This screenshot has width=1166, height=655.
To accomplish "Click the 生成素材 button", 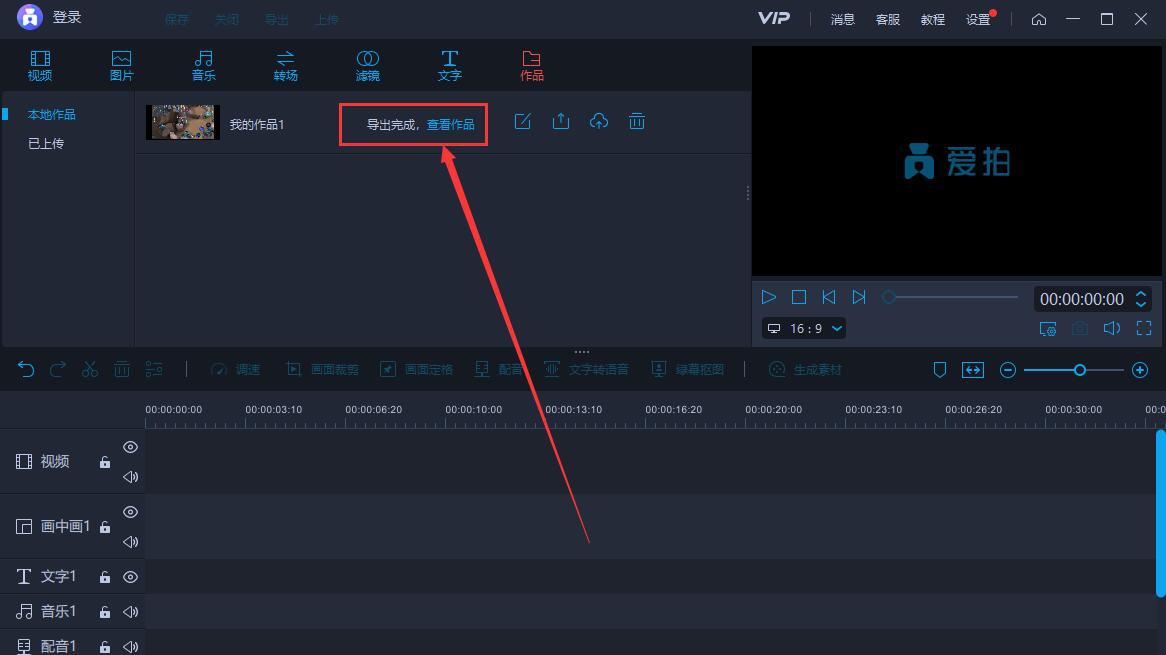I will click(x=805, y=370).
